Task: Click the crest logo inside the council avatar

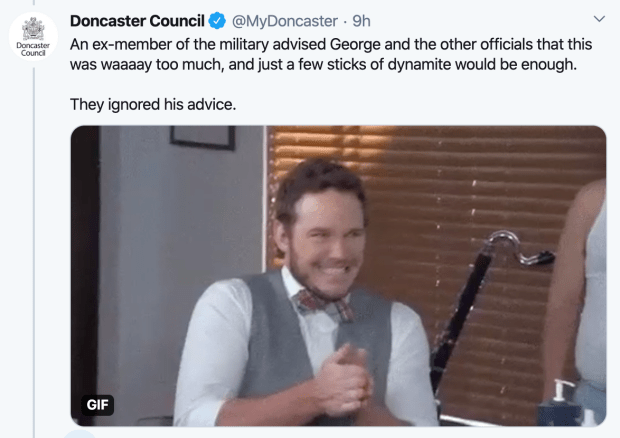Action: pos(33,28)
